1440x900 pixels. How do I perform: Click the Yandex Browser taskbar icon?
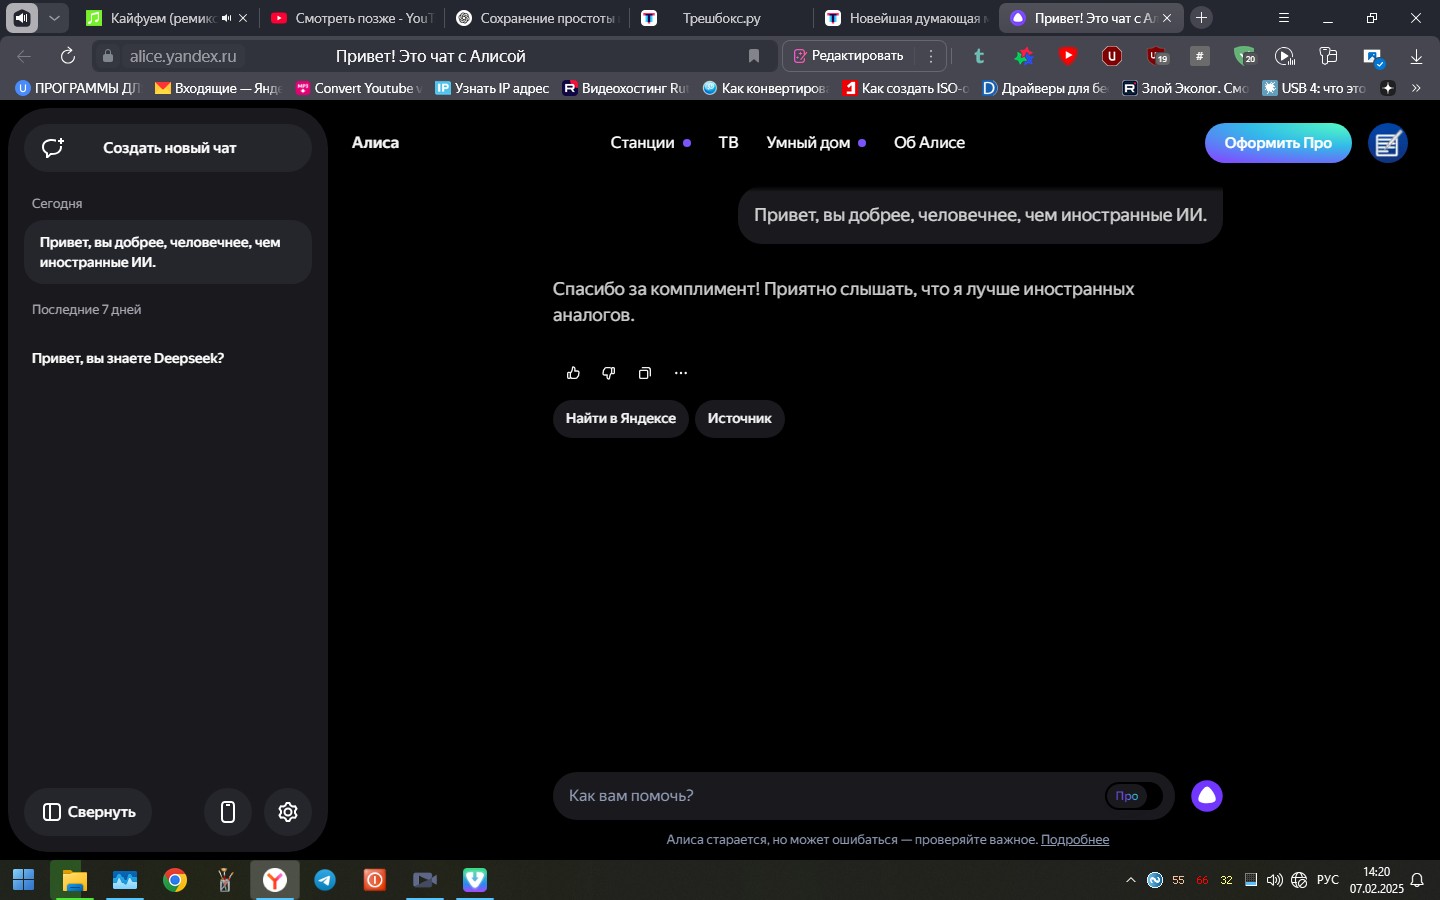(275, 880)
